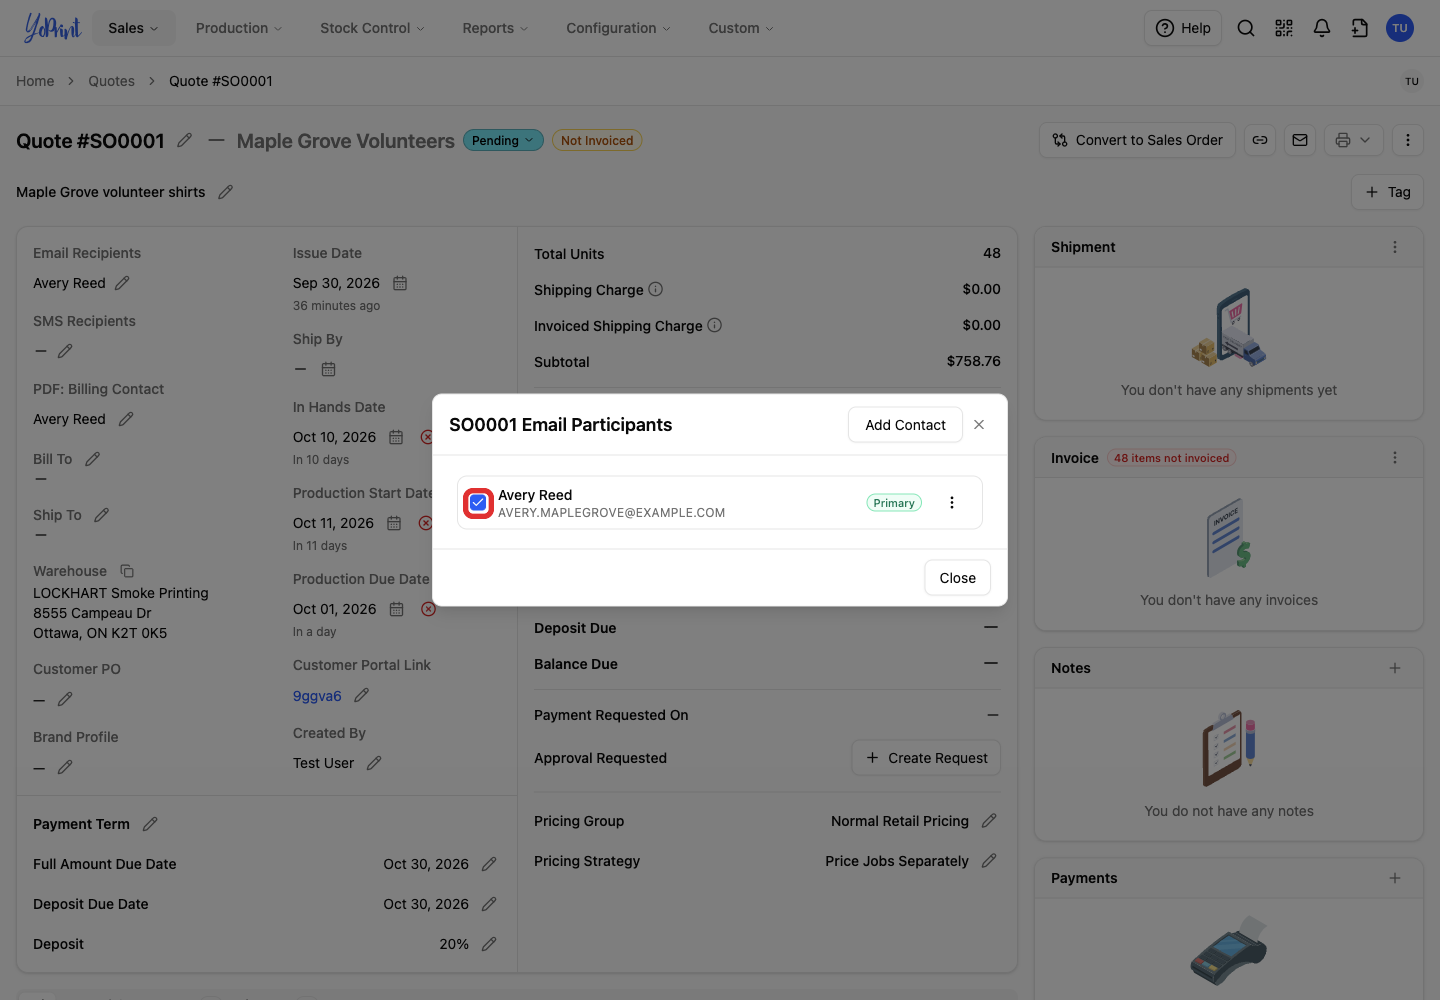The height and width of the screenshot is (1000, 1440).
Task: Open the notifications bell
Action: 1322,28
